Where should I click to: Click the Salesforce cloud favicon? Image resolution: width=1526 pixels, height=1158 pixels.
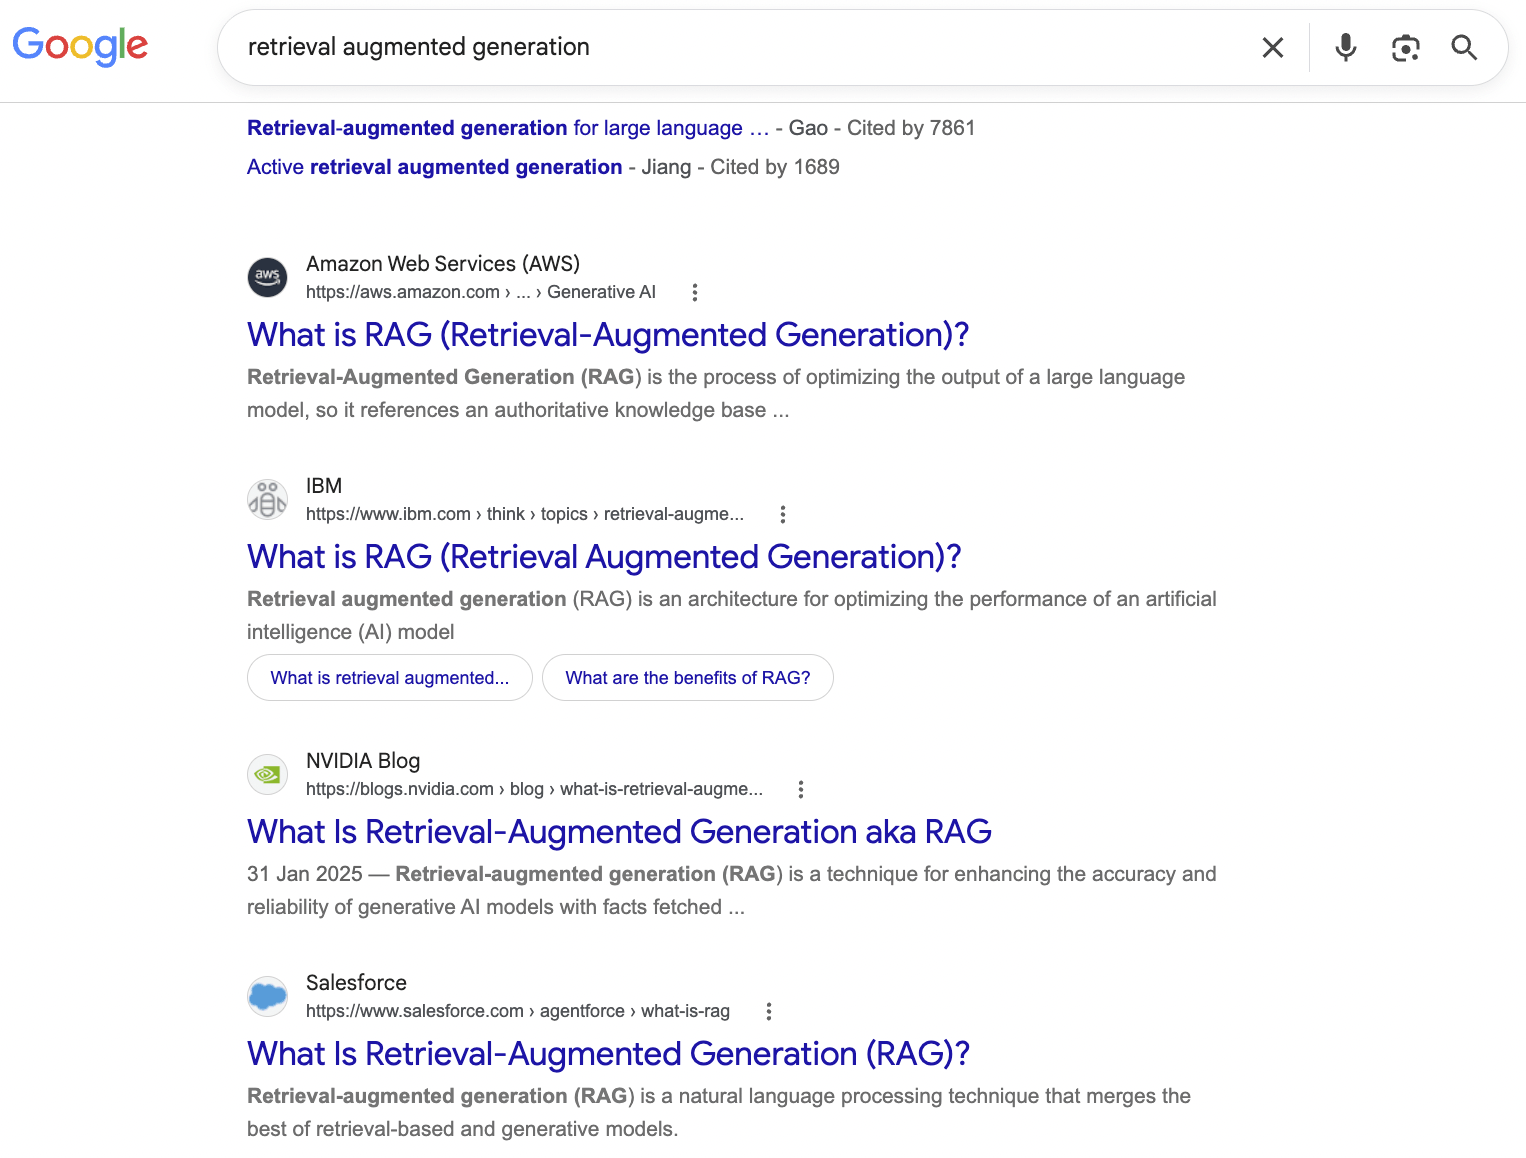[x=267, y=996]
